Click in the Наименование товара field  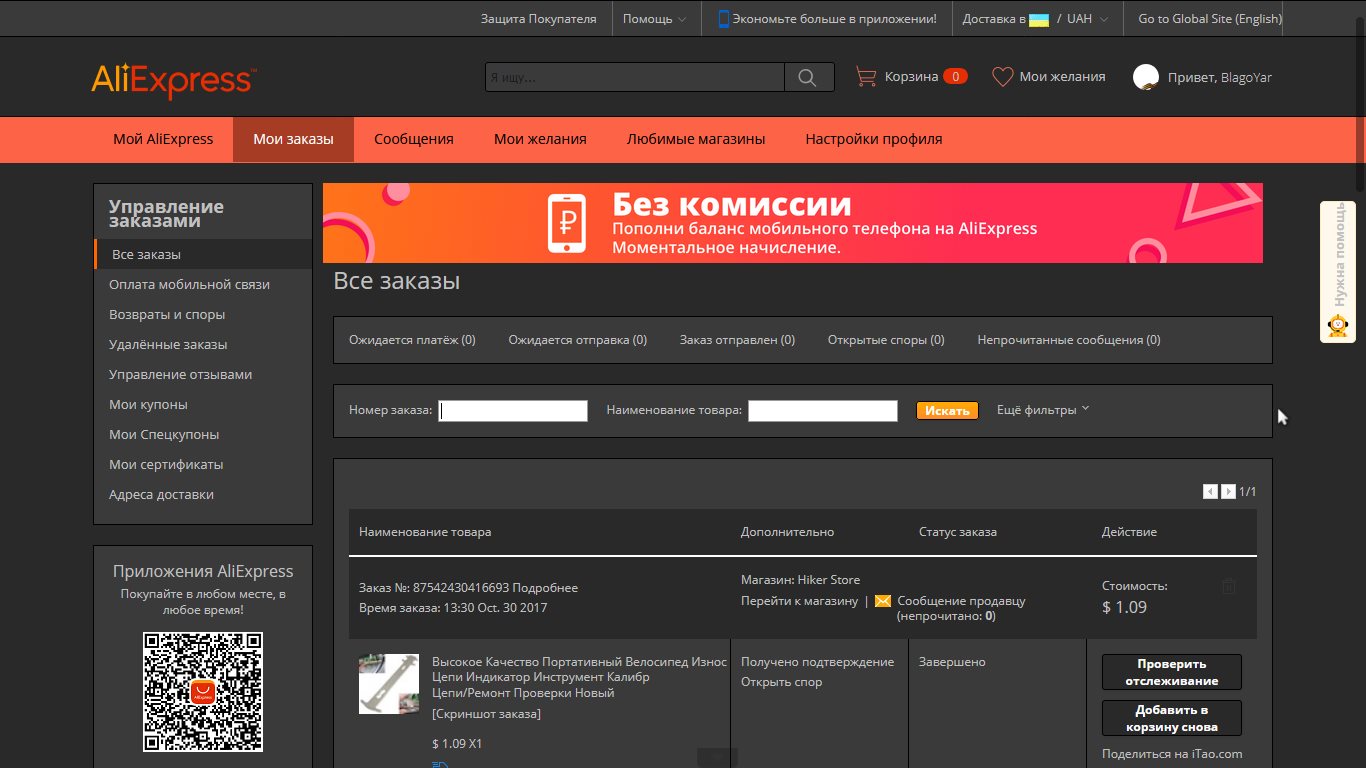[822, 411]
